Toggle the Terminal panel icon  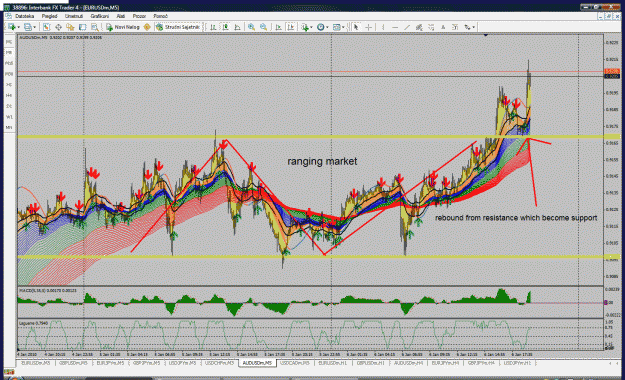(83, 27)
